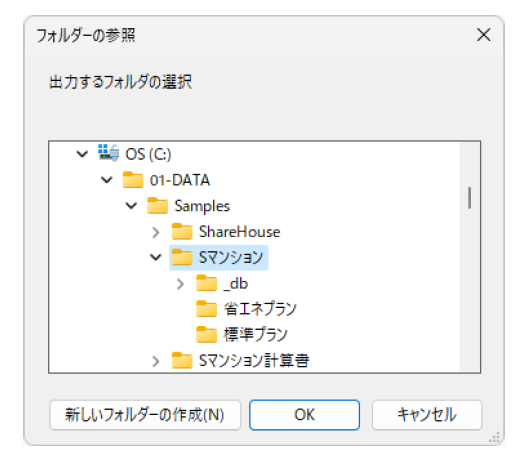
Task: Click the _db folder icon
Action: click(x=206, y=283)
